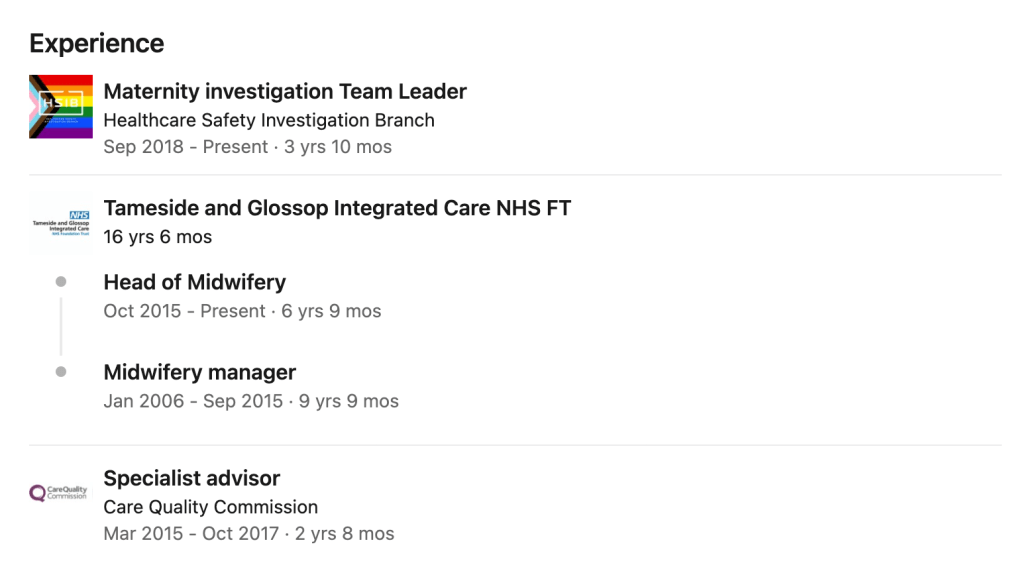Open Tameside and Glossop Integrated Care NHS FT
This screenshot has width=1023, height=571.
(337, 208)
